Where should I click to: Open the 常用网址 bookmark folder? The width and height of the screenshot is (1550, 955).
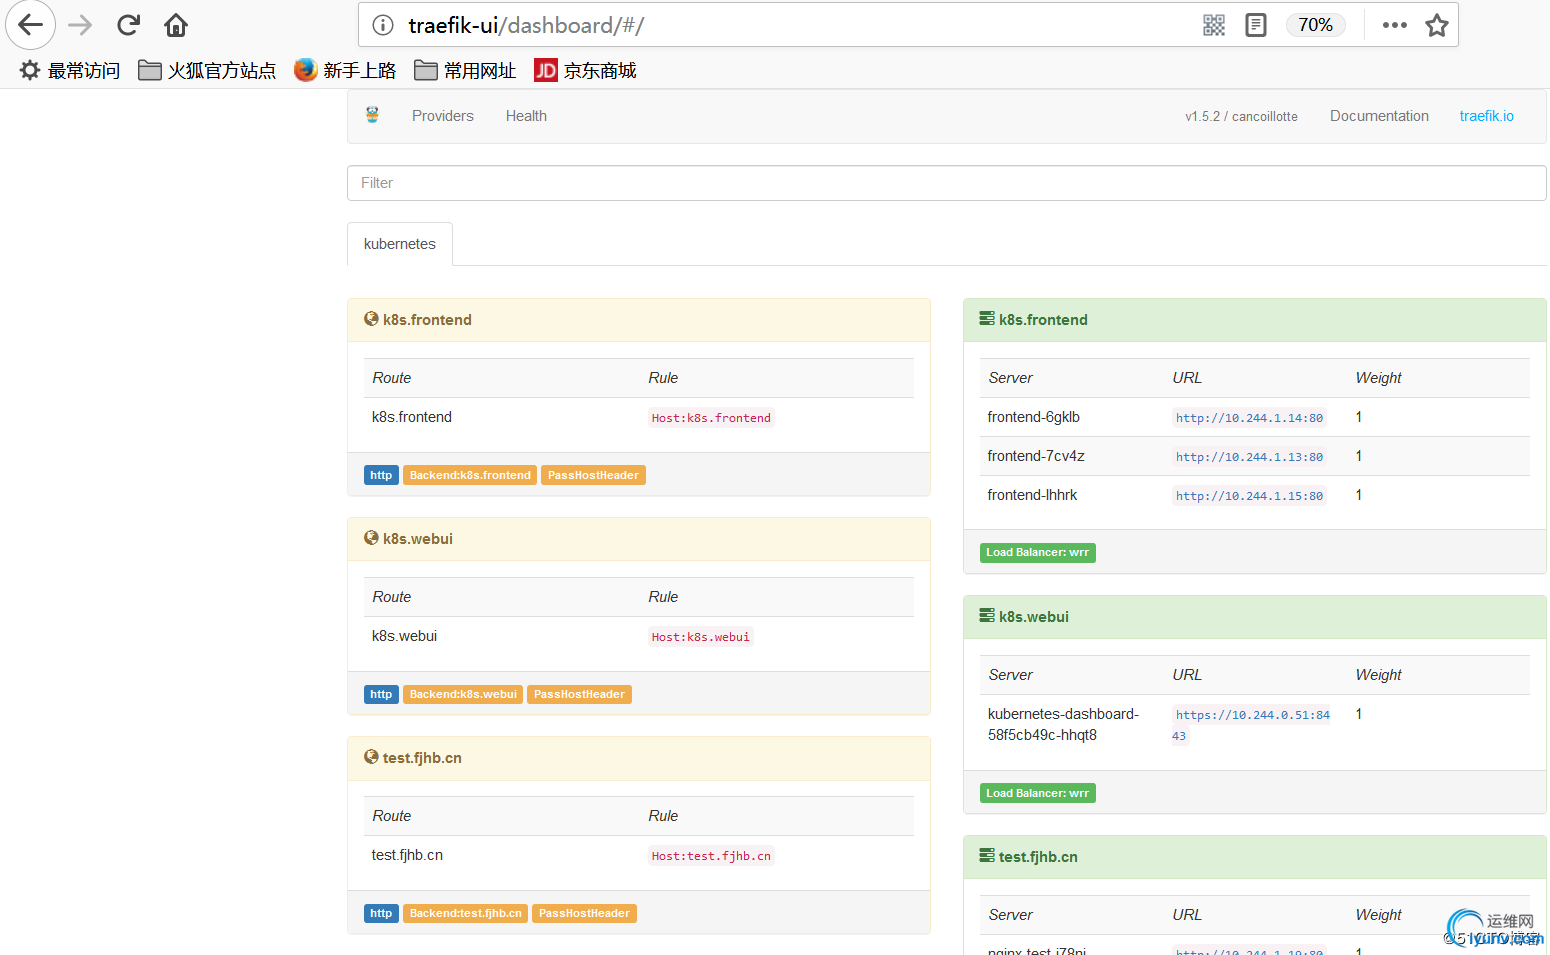[x=465, y=70]
